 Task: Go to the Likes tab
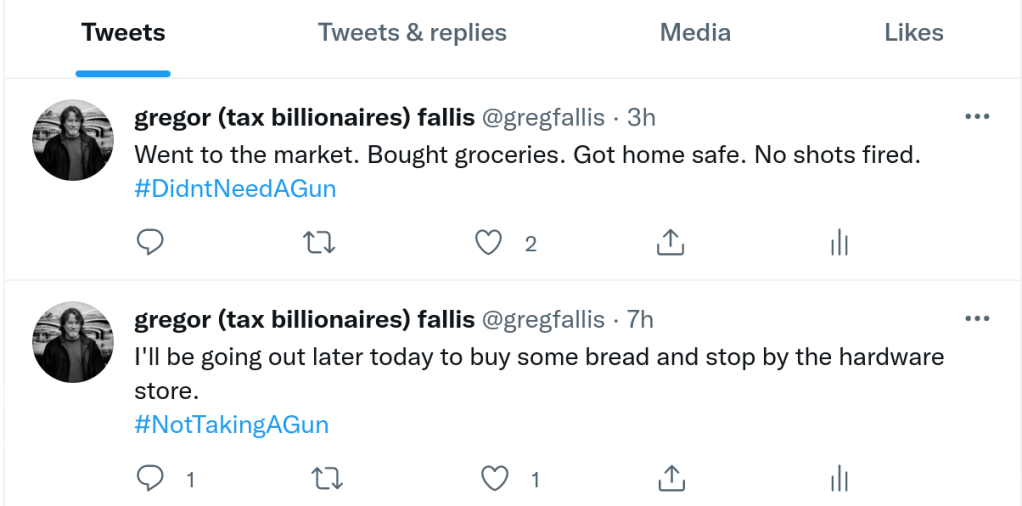tap(913, 33)
